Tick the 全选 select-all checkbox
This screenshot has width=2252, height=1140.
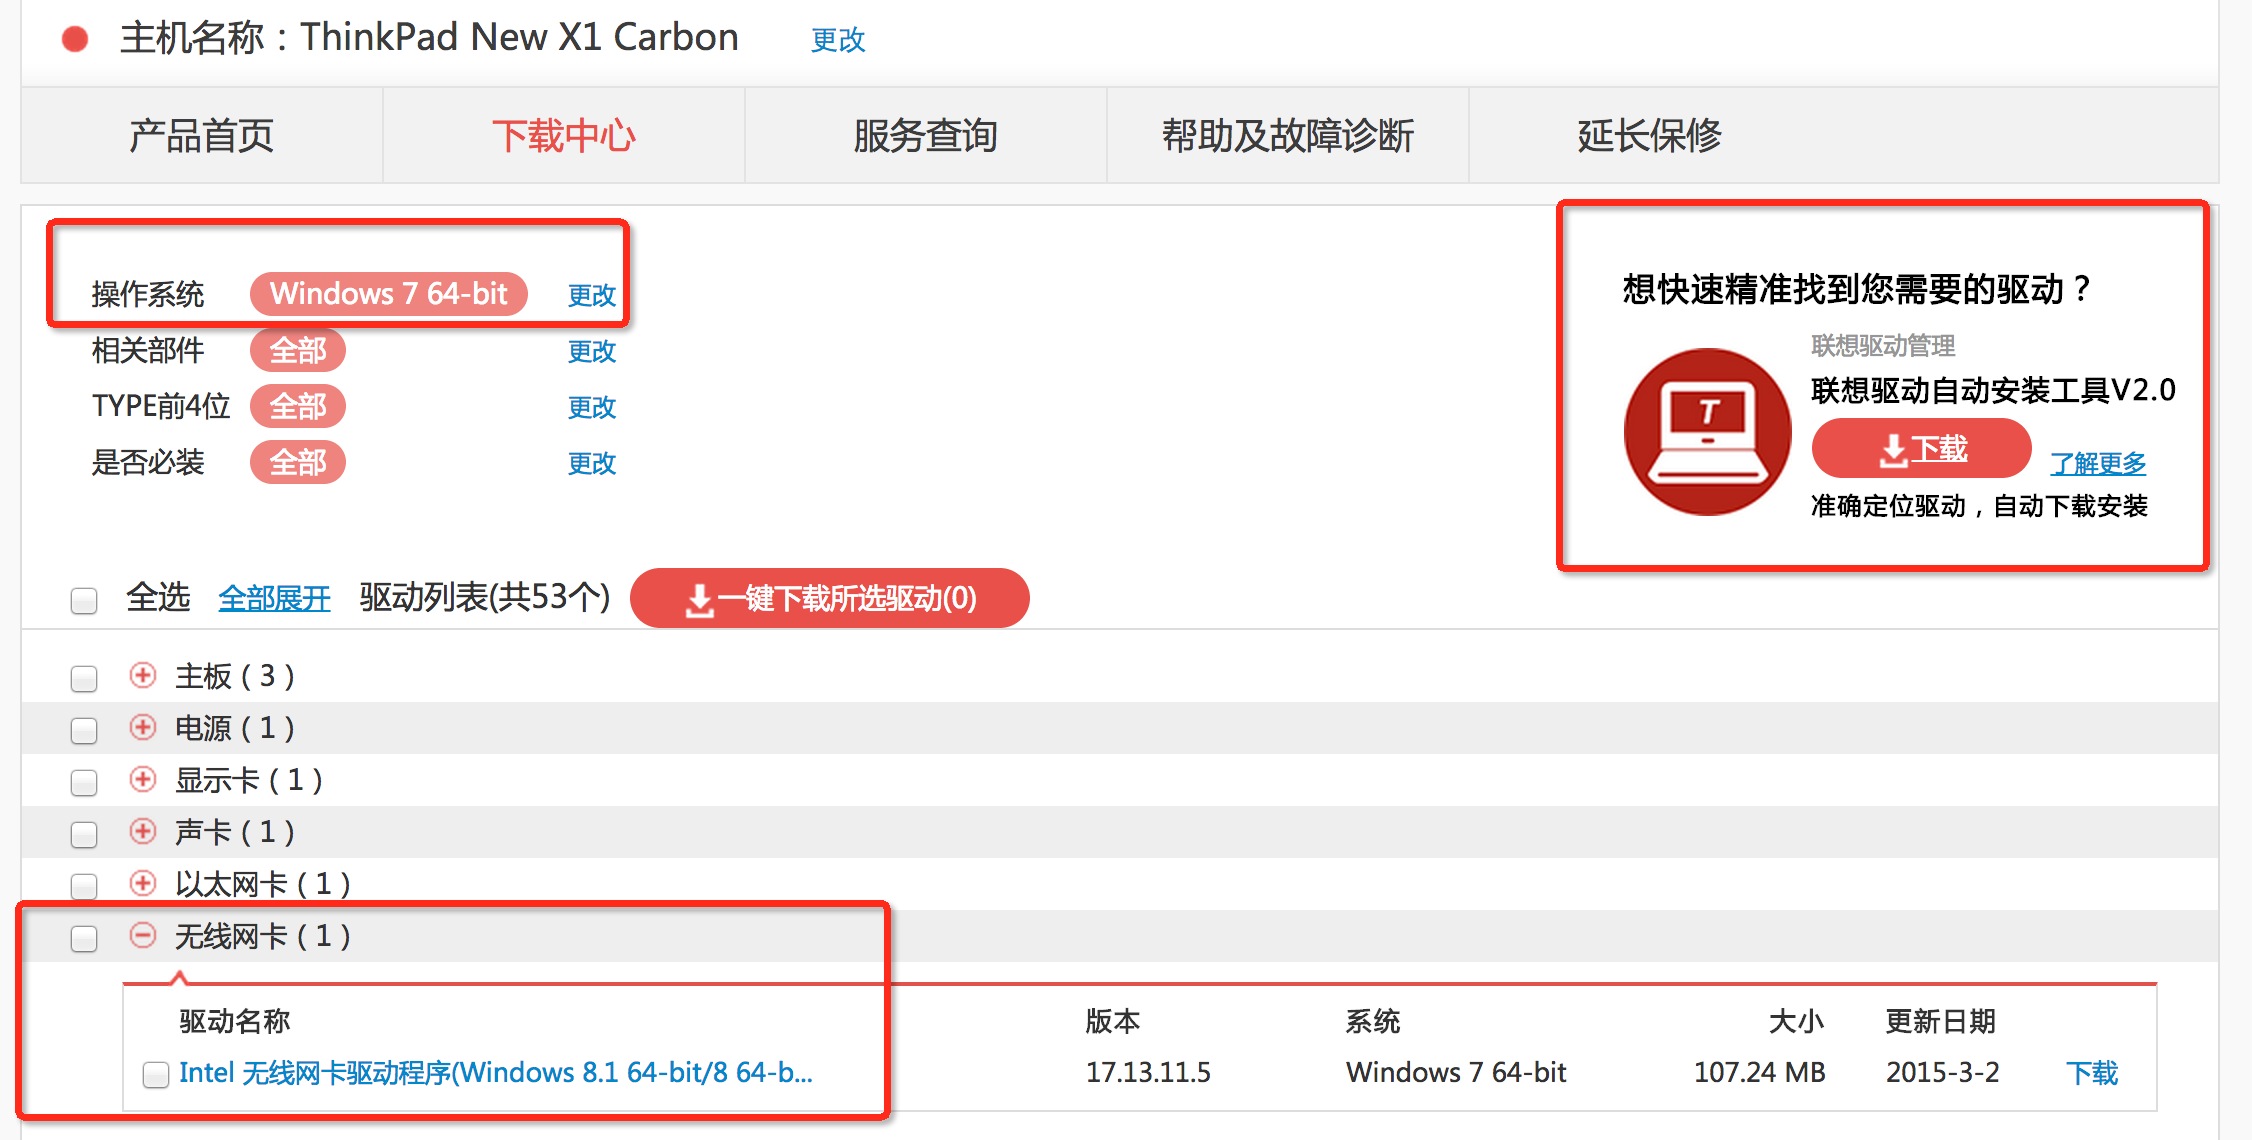(84, 601)
